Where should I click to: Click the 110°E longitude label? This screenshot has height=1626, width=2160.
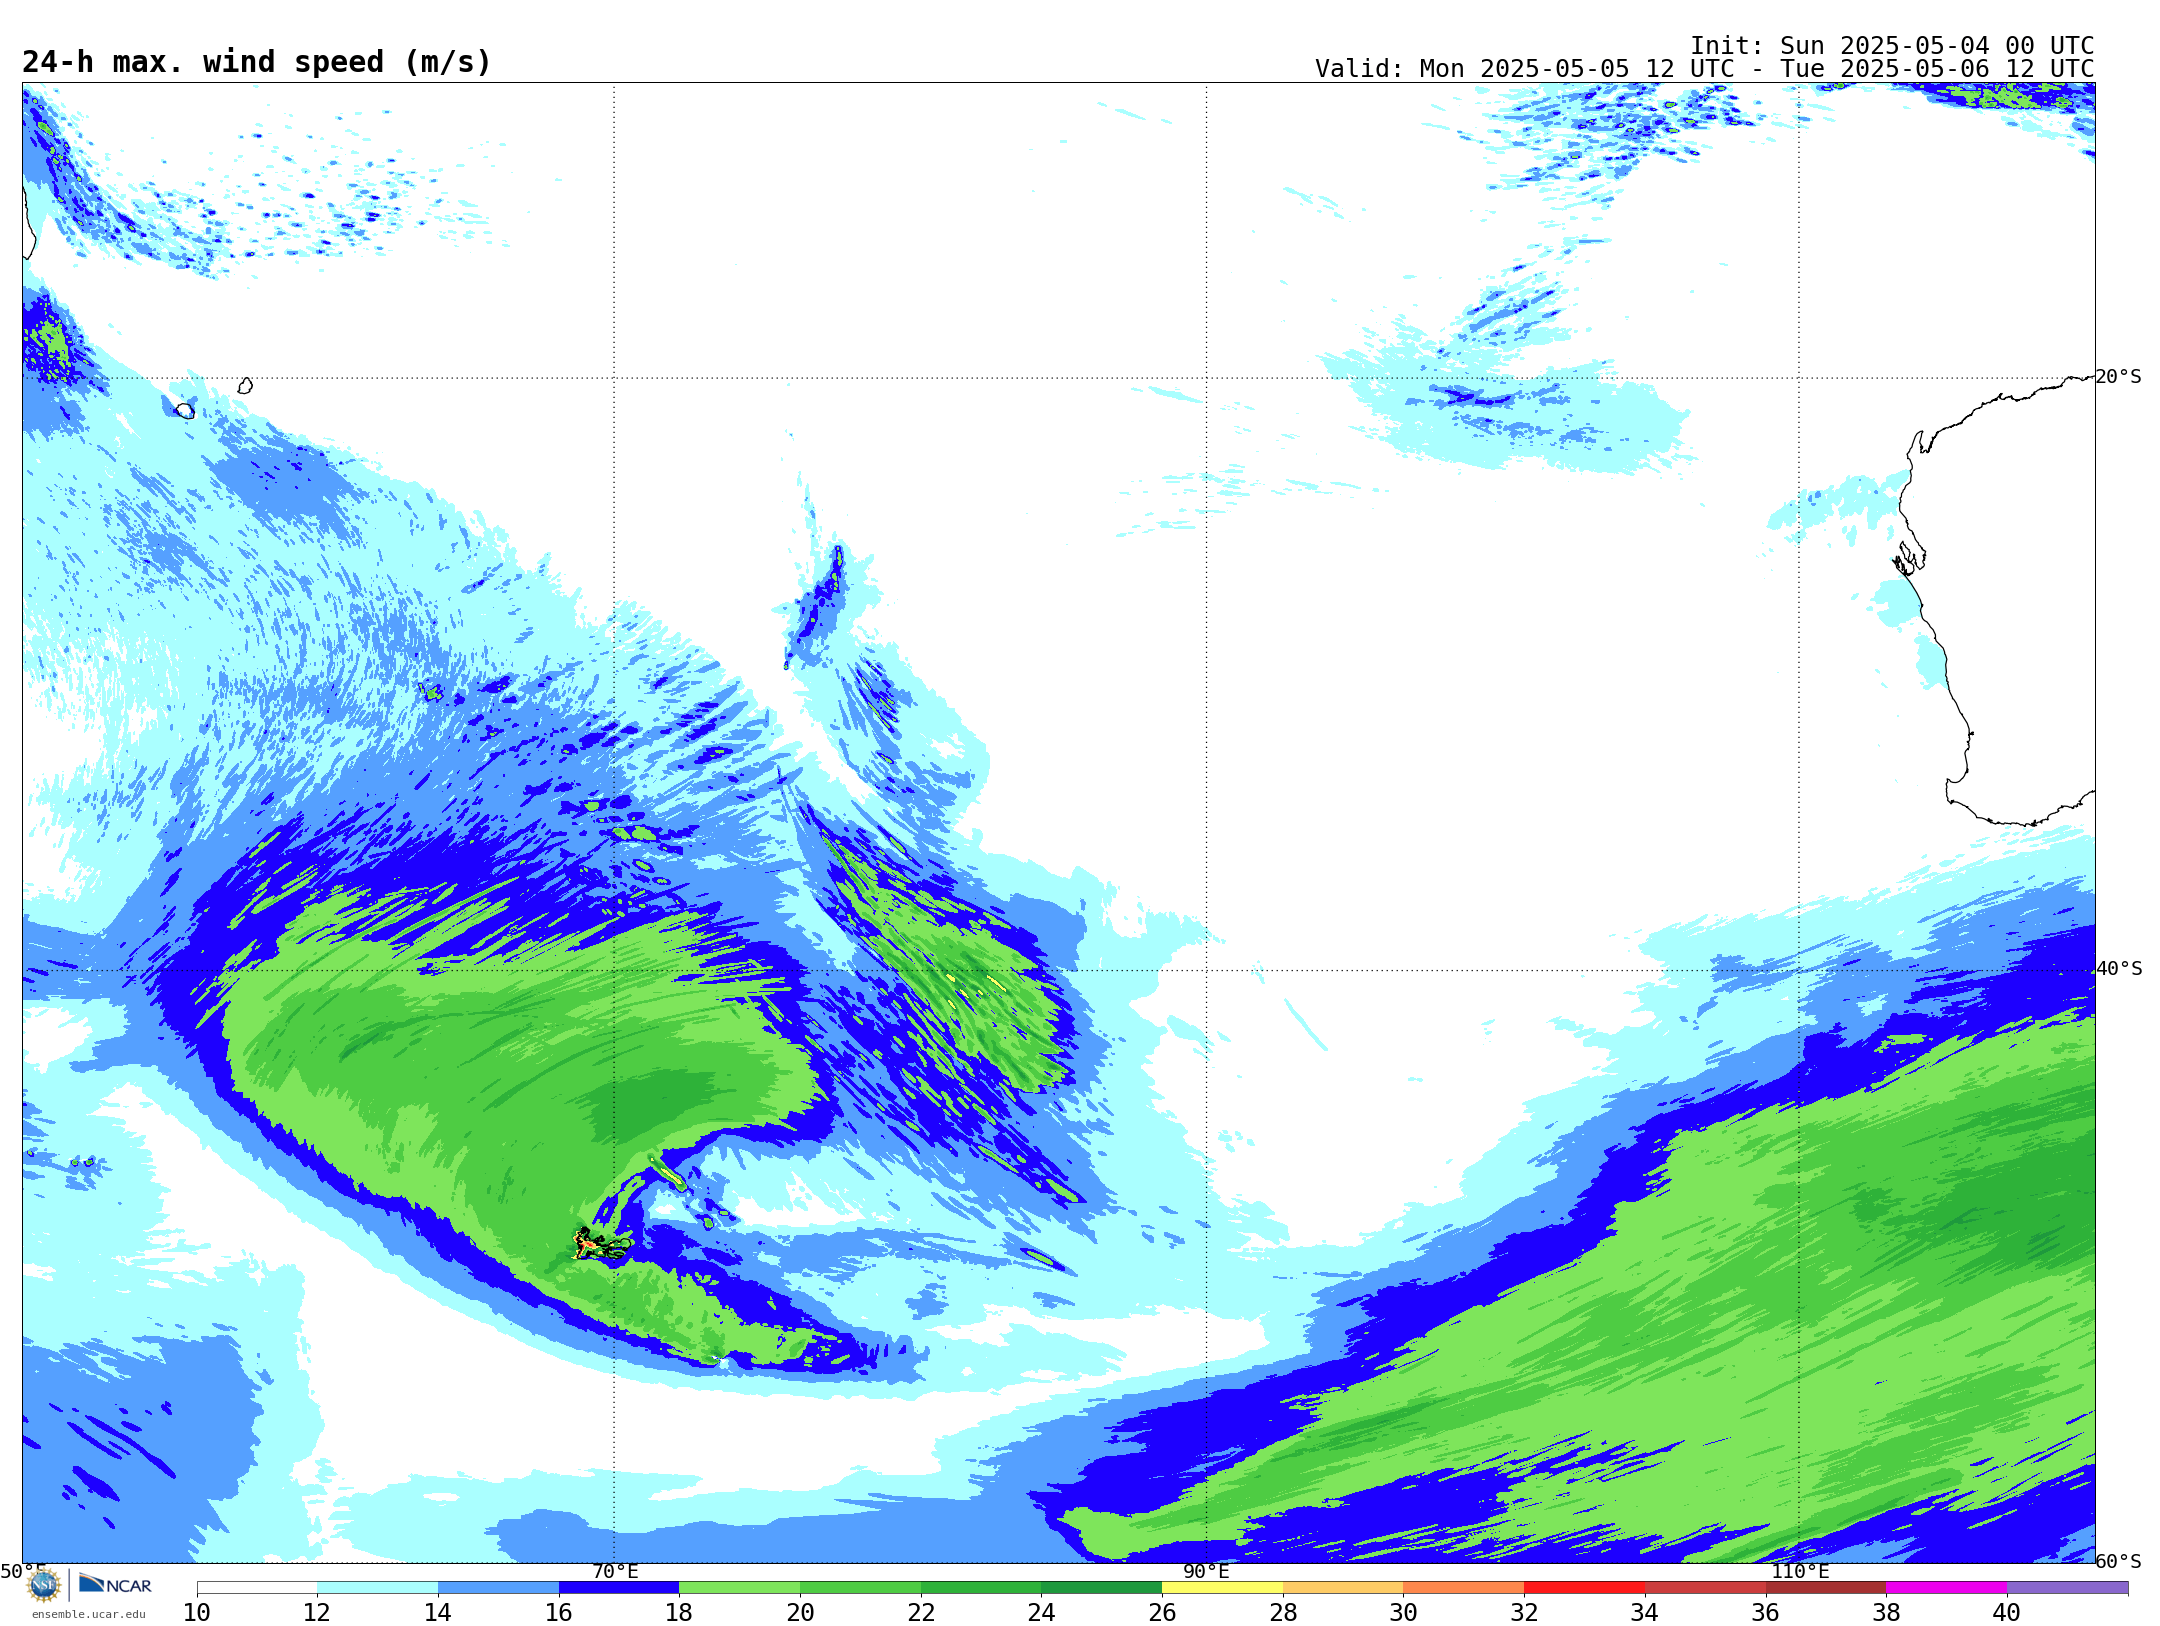[x=1800, y=1571]
